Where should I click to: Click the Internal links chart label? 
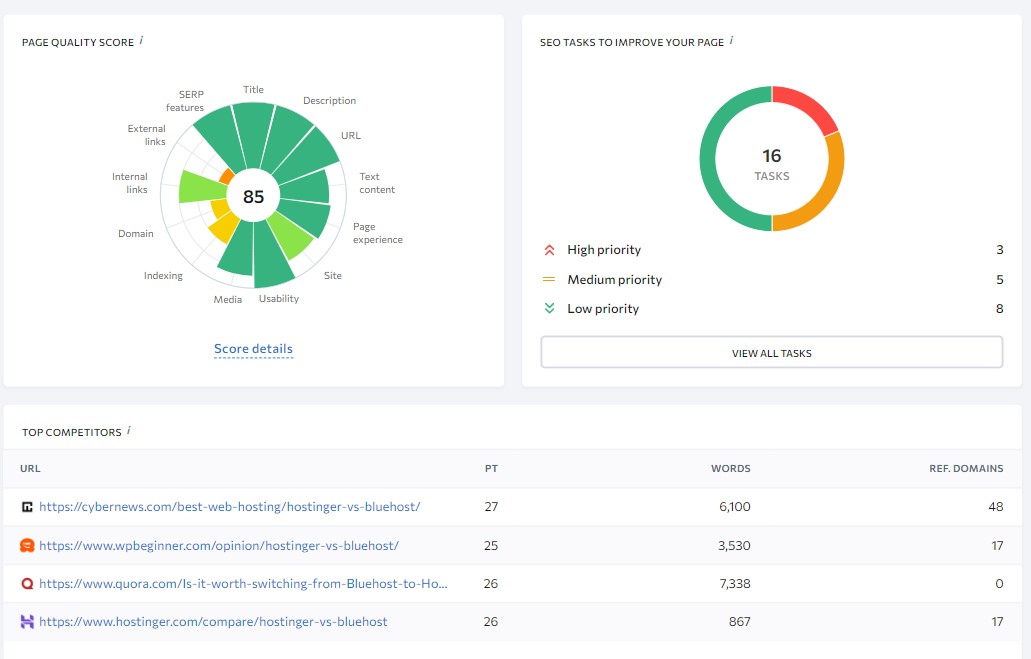(130, 183)
